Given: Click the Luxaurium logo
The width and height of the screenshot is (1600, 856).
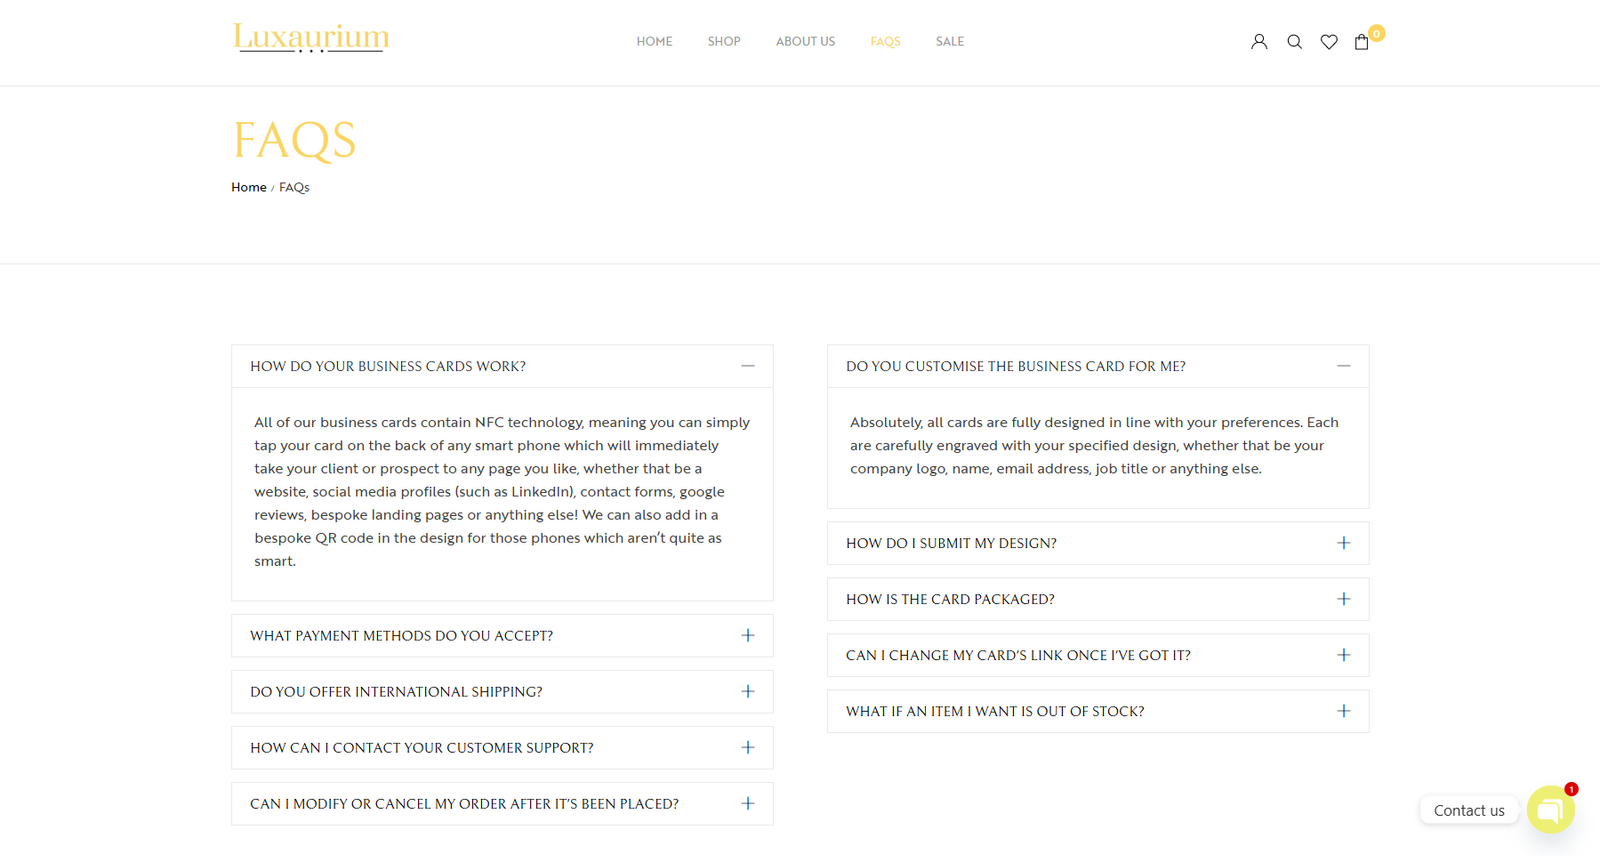Looking at the screenshot, I should pos(311,38).
